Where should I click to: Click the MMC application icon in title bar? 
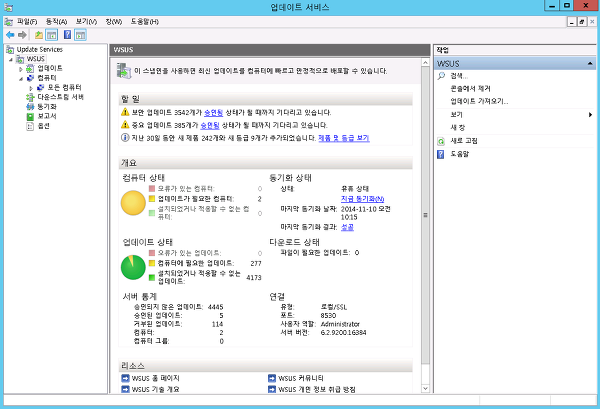tap(8, 7)
